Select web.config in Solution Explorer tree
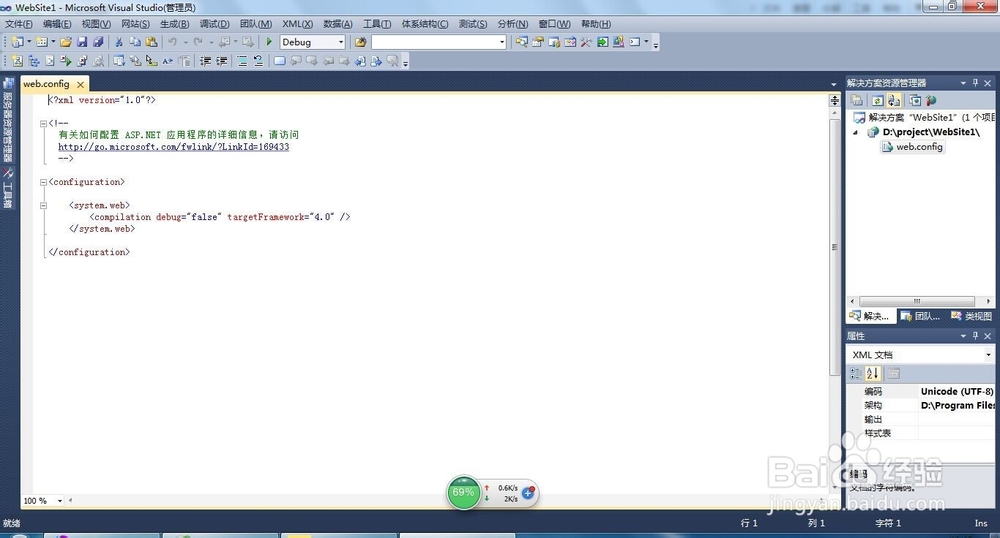This screenshot has height=538, width=1000. tap(913, 147)
